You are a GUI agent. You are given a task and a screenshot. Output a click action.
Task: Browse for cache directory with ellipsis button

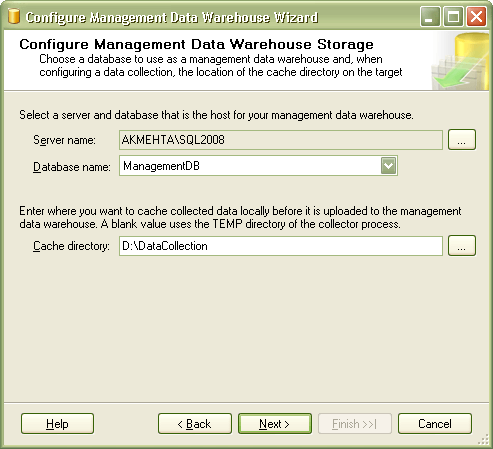coord(462,246)
